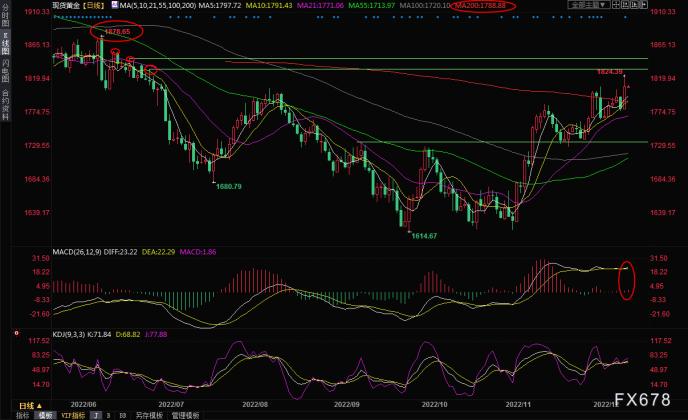This screenshot has height=420, width=688.
Task: Click the 2022/07 date label
Action: (171, 404)
